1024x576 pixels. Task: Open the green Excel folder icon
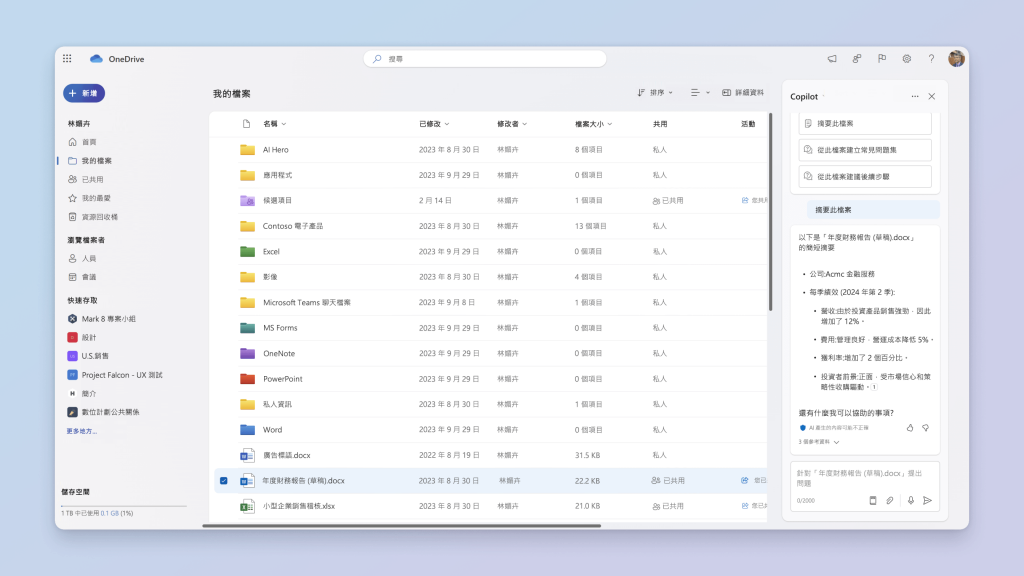click(248, 251)
